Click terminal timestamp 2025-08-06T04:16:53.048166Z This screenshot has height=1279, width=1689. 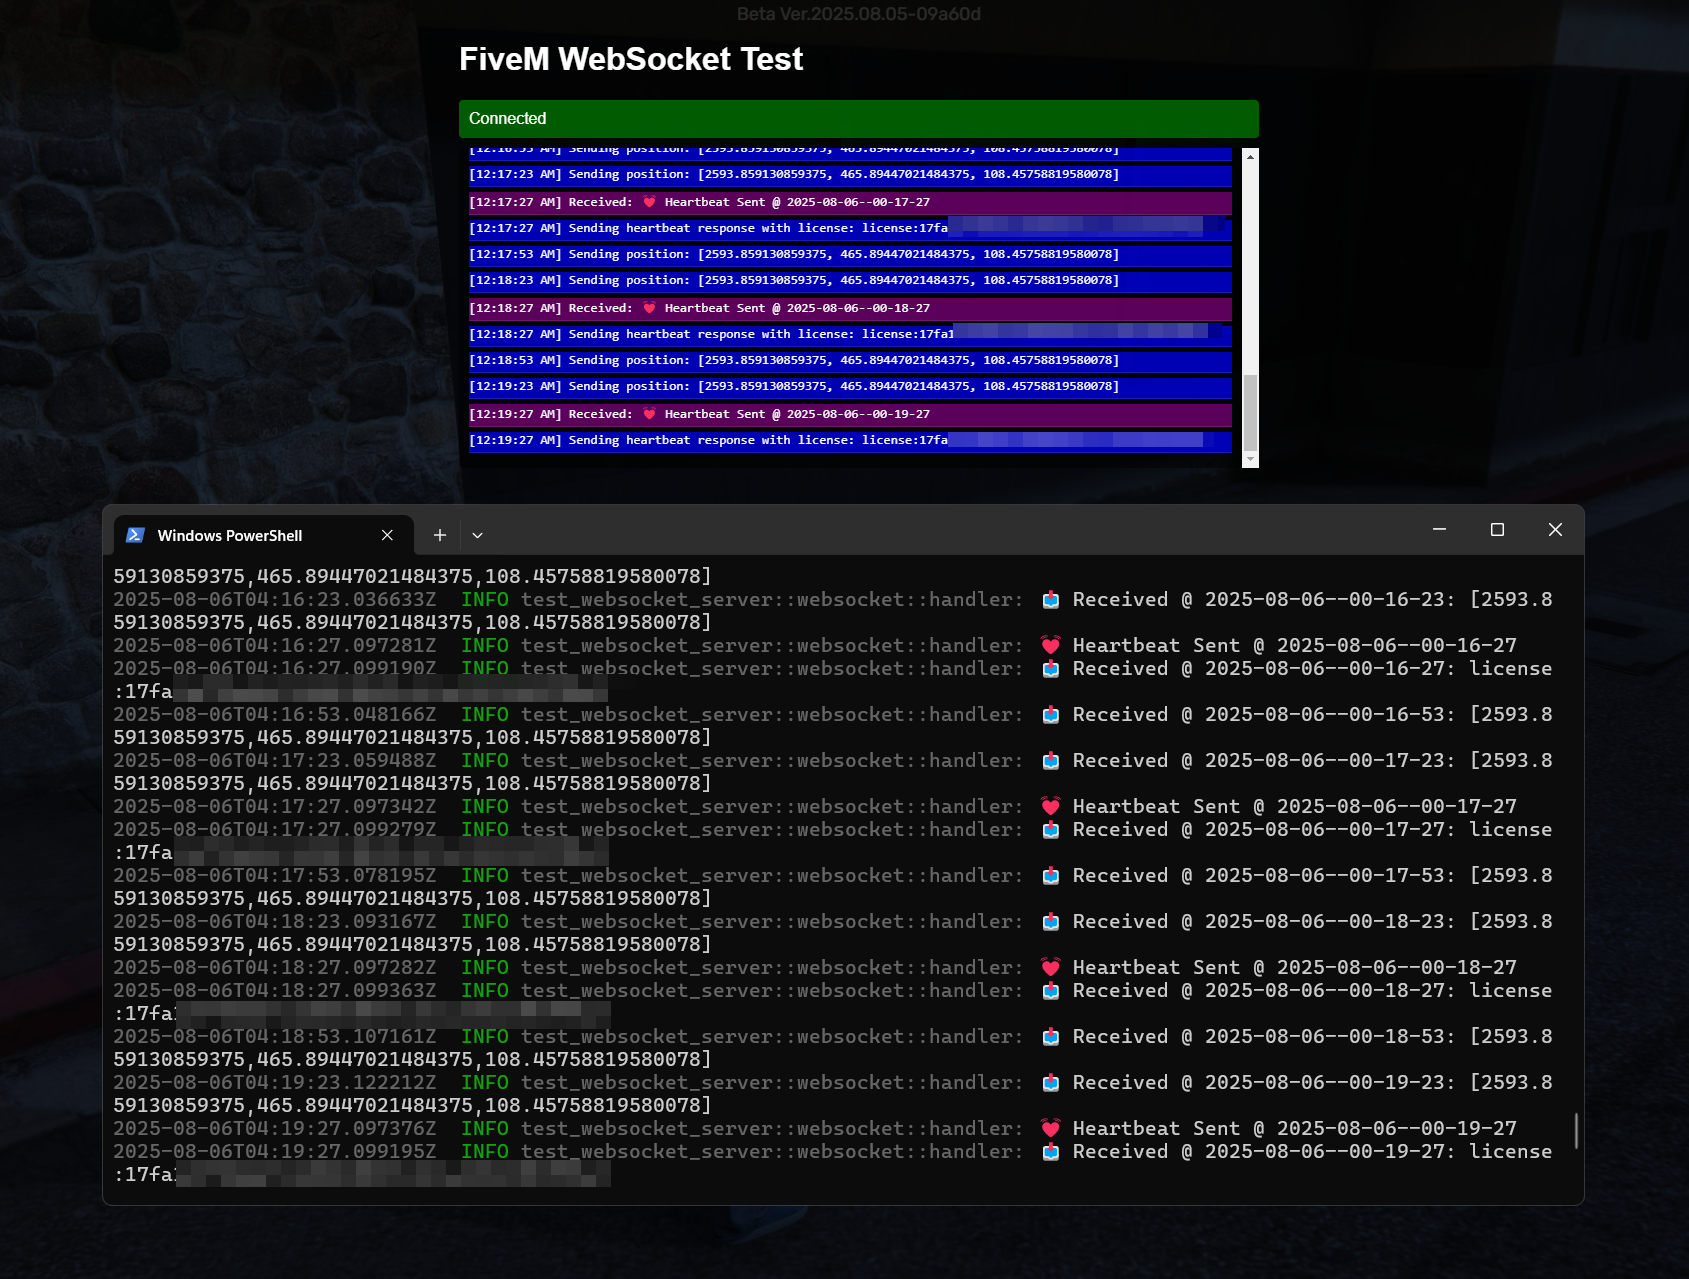[275, 715]
